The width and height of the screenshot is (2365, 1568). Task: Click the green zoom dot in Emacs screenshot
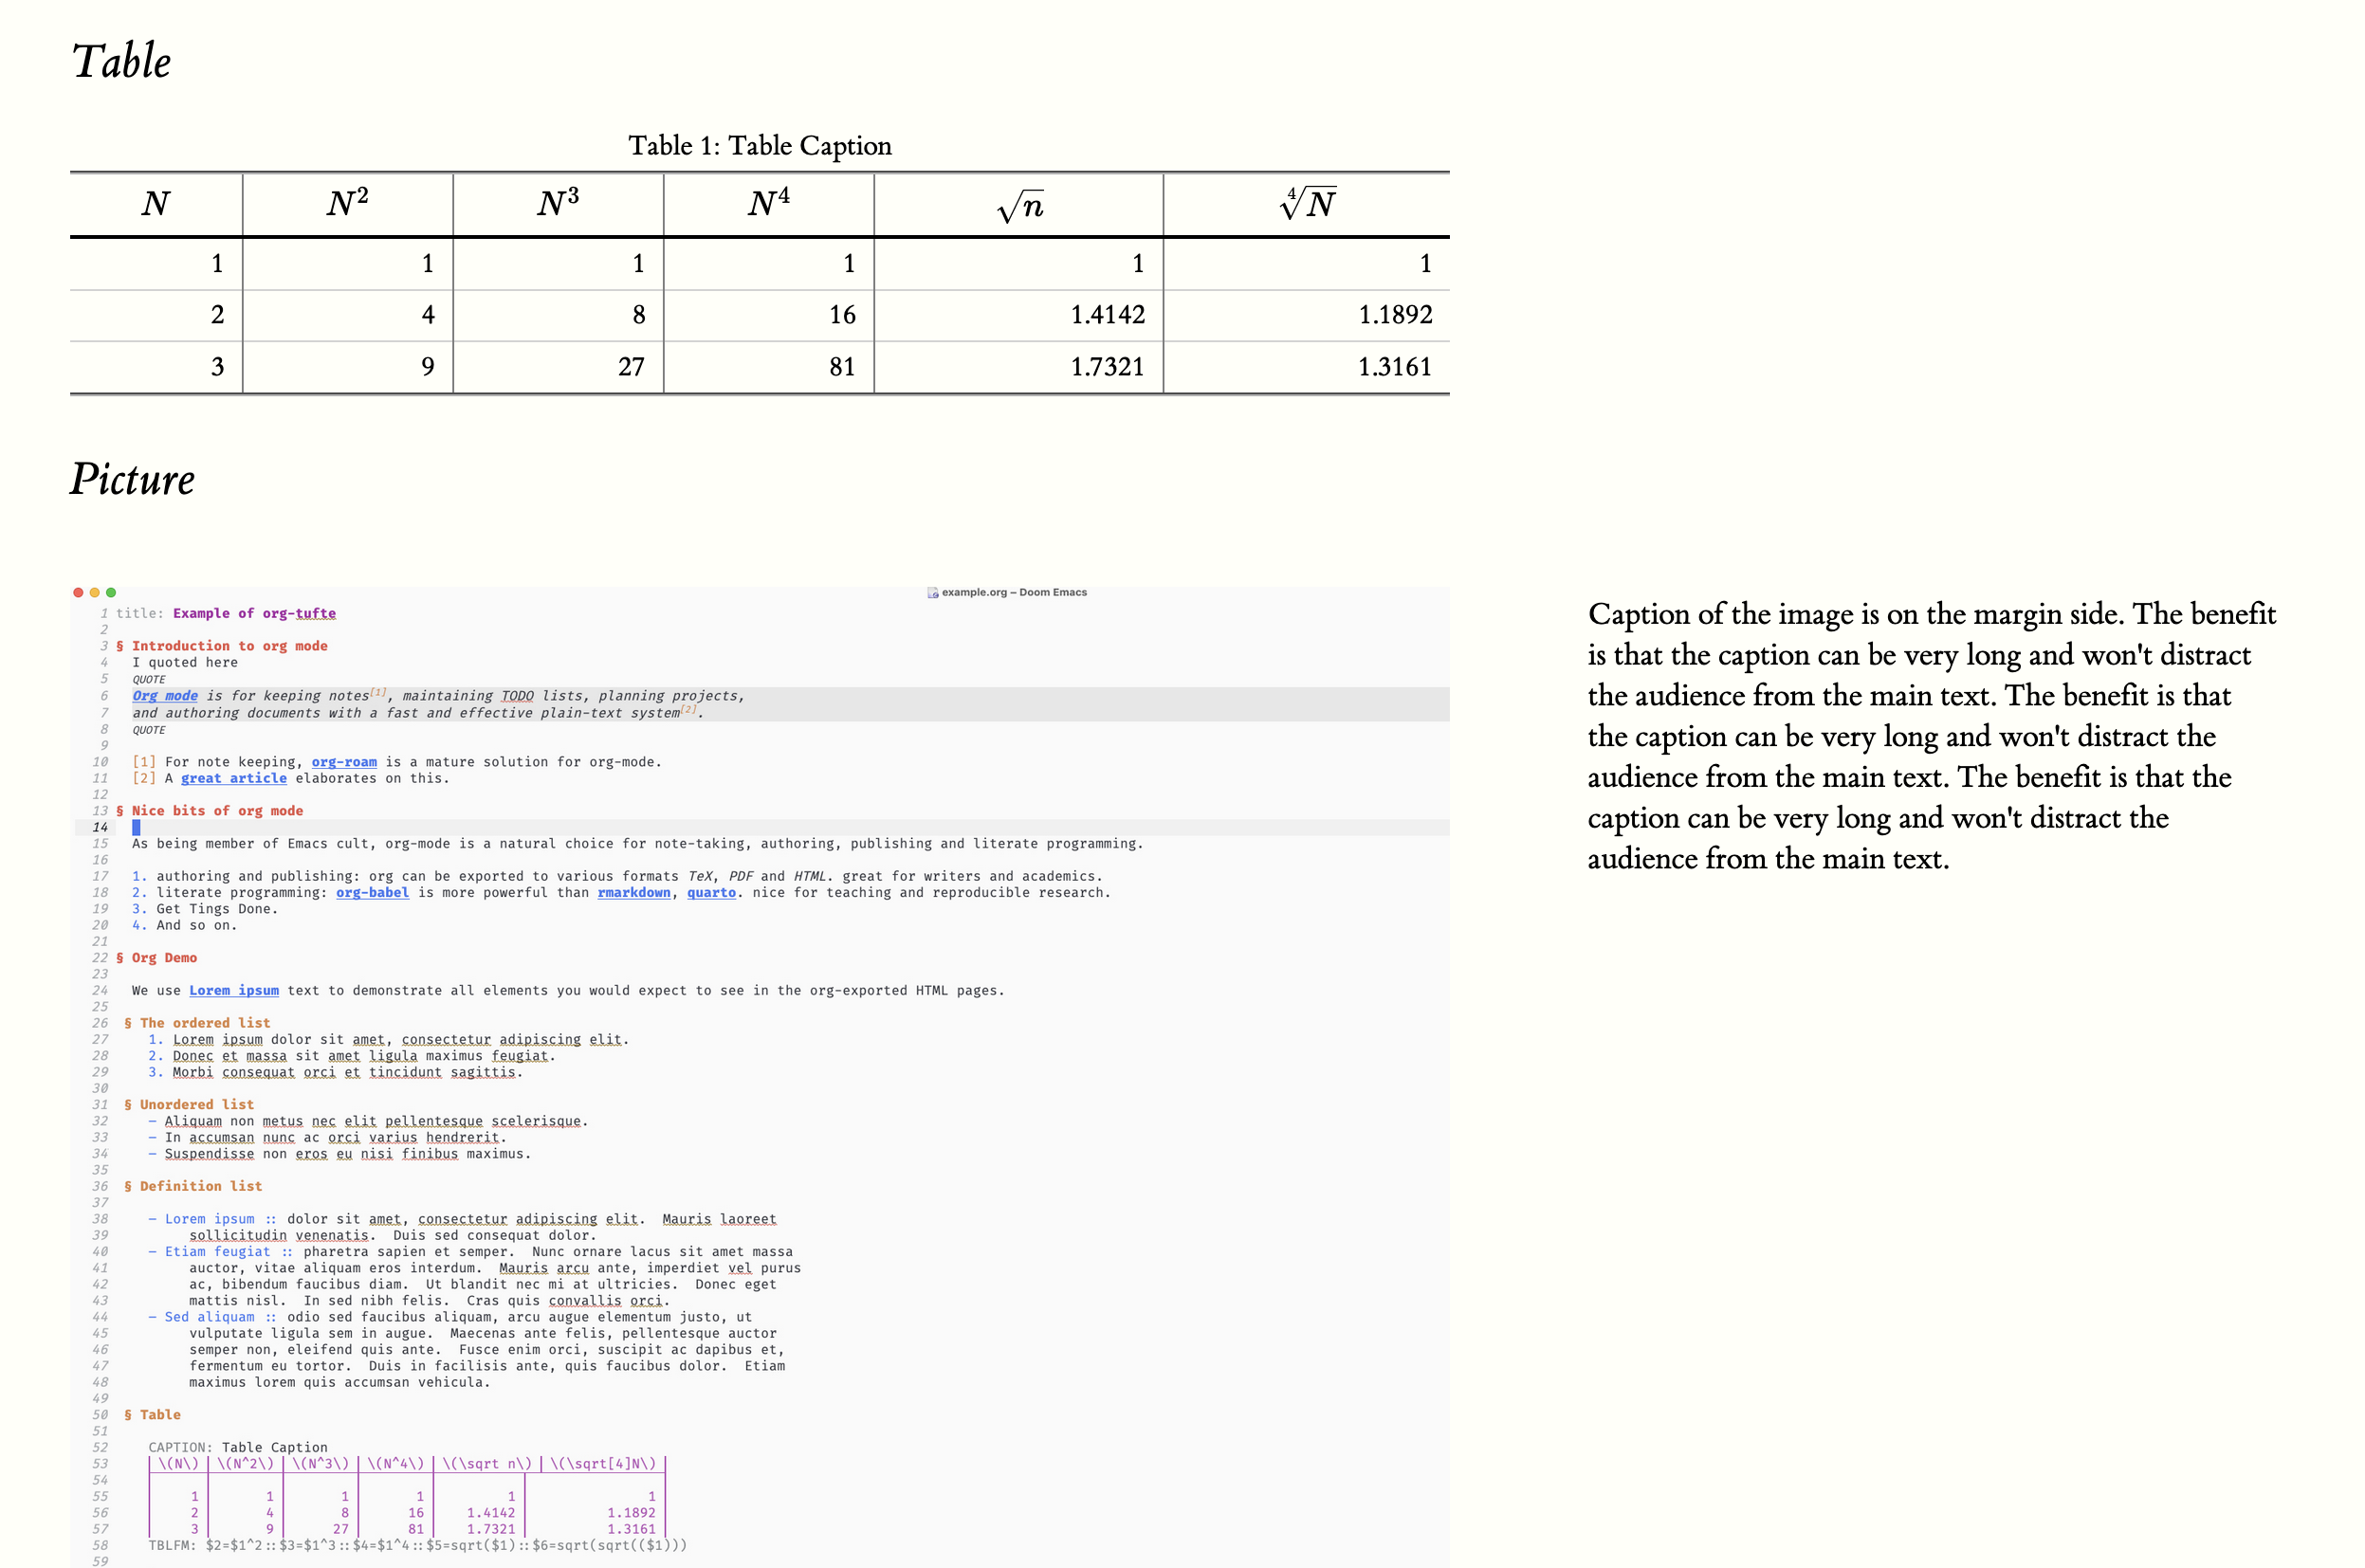(x=111, y=593)
